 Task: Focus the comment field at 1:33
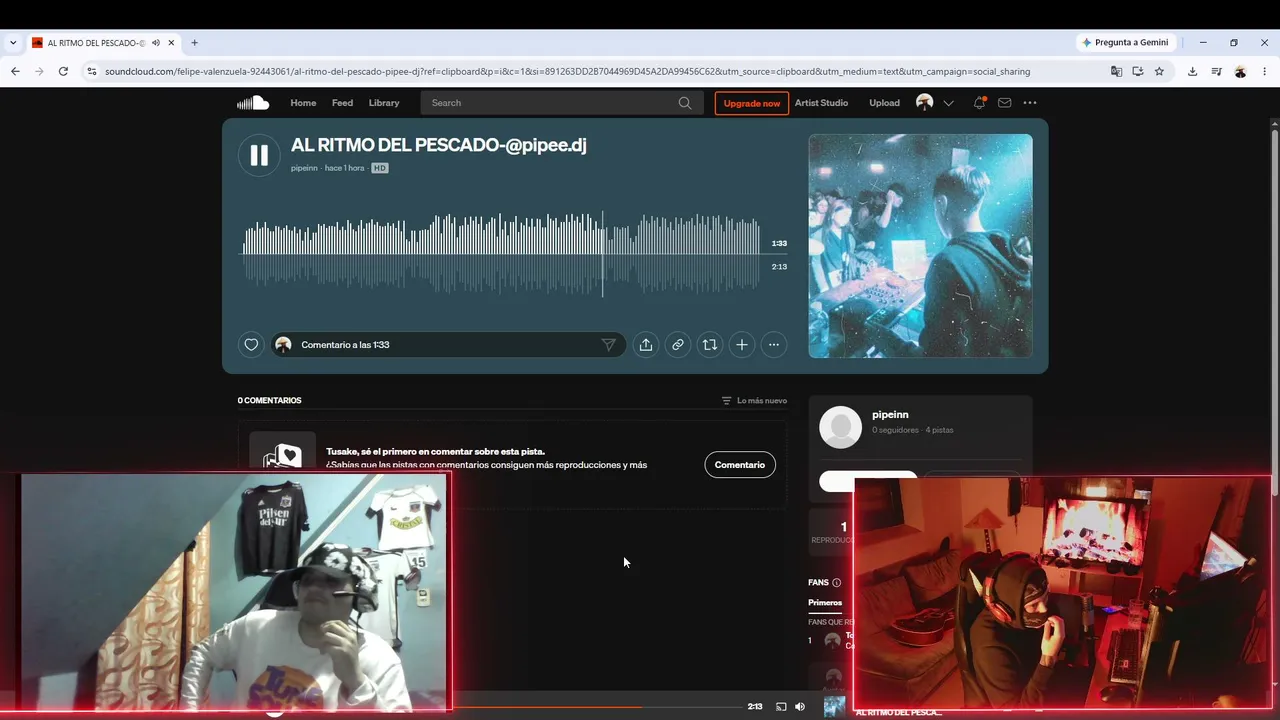pyautogui.click(x=448, y=345)
